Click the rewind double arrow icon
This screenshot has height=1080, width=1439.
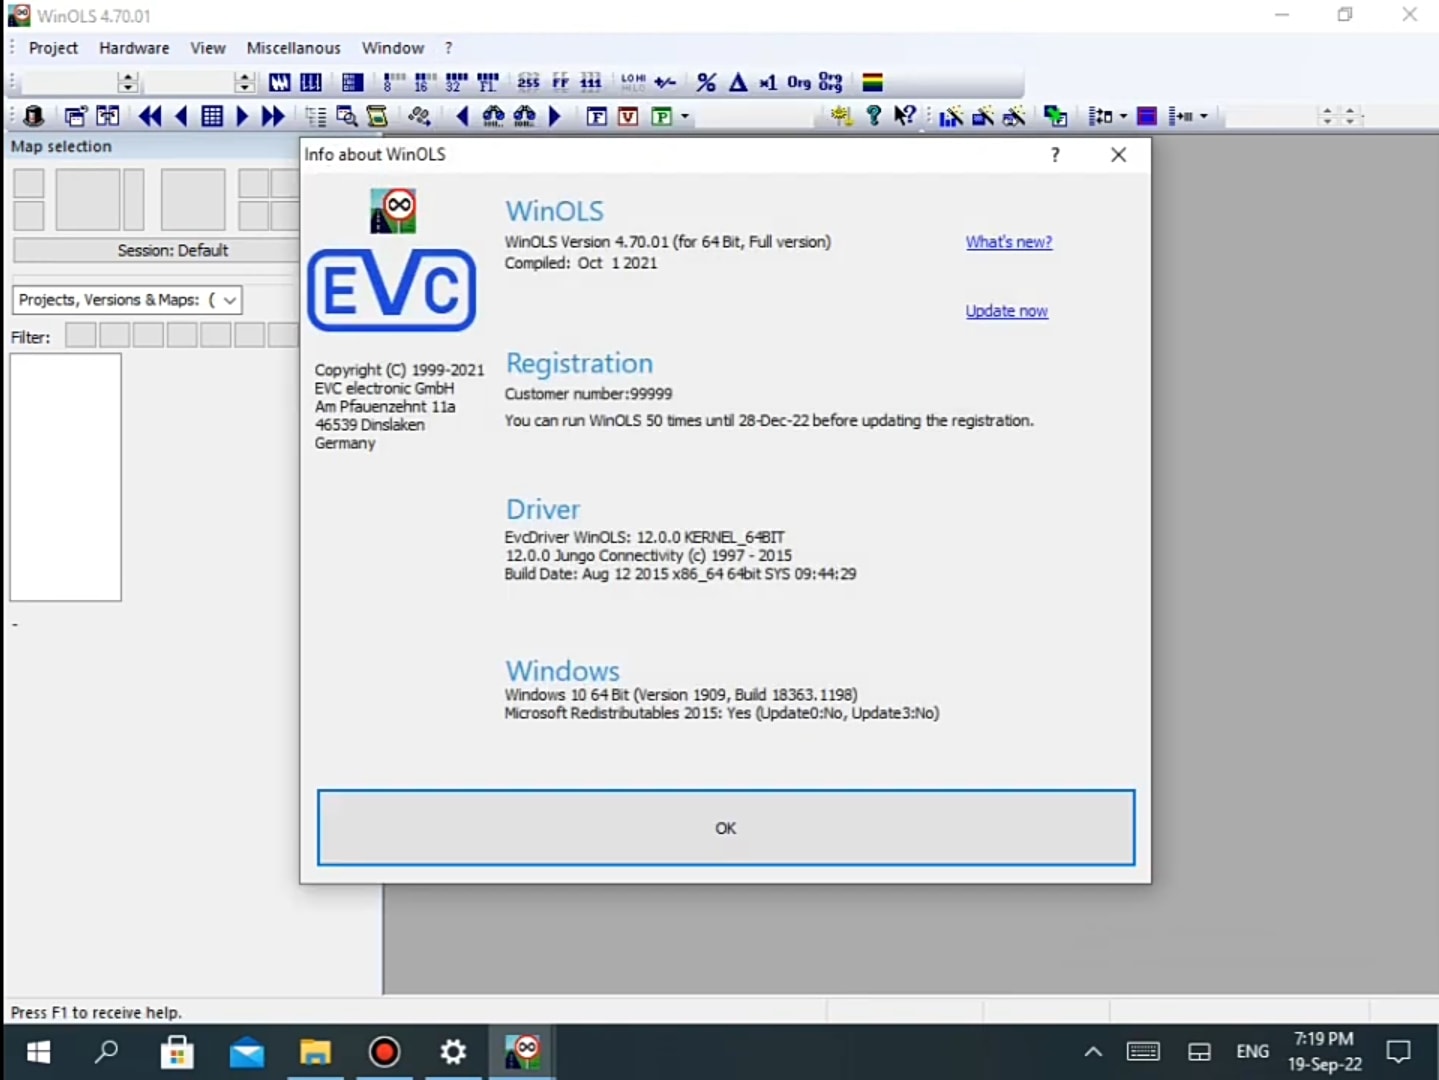[x=150, y=116]
